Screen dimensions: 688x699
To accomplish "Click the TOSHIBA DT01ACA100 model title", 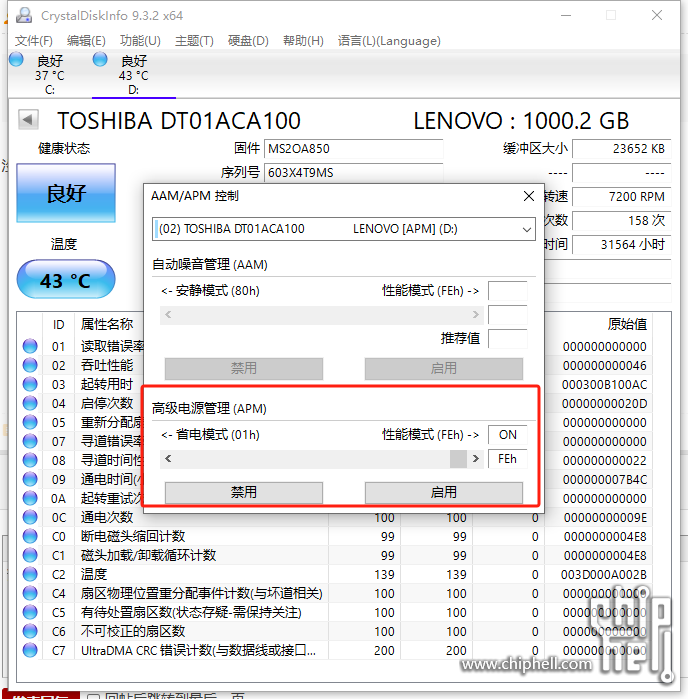I will pyautogui.click(x=179, y=121).
